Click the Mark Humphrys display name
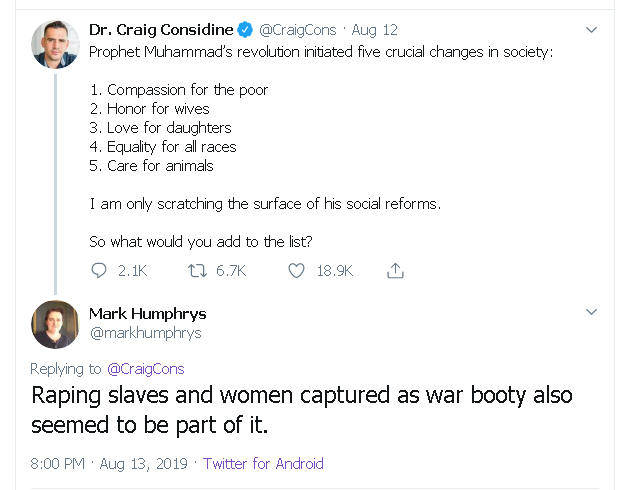 click(x=147, y=313)
